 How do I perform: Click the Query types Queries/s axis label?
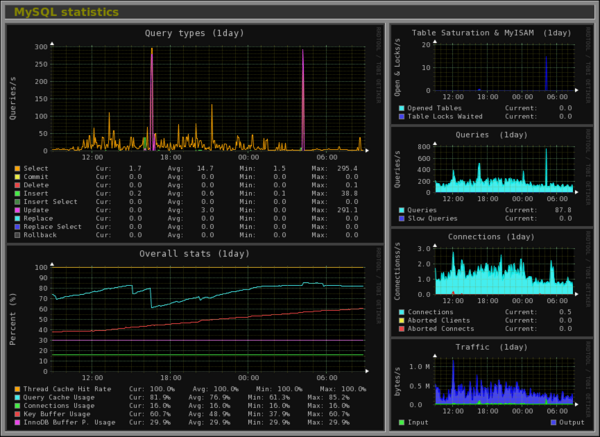click(13, 98)
